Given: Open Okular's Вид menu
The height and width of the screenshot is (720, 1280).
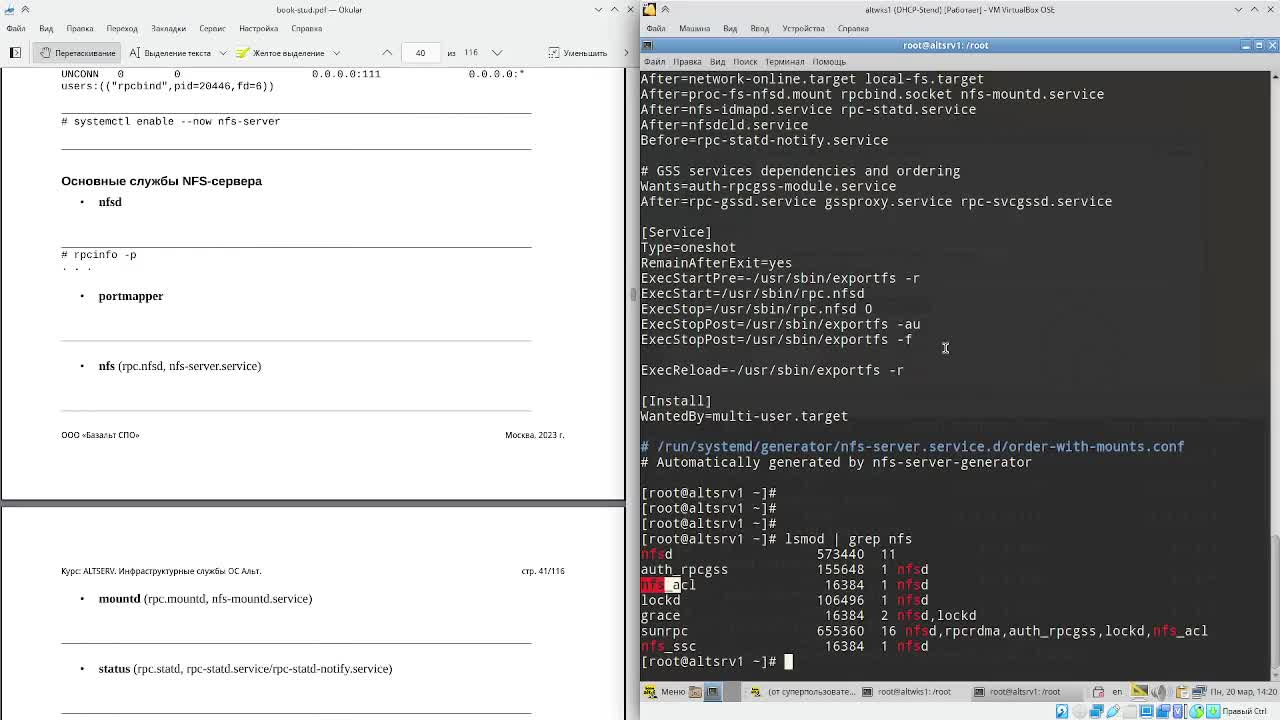Looking at the screenshot, I should [46, 28].
